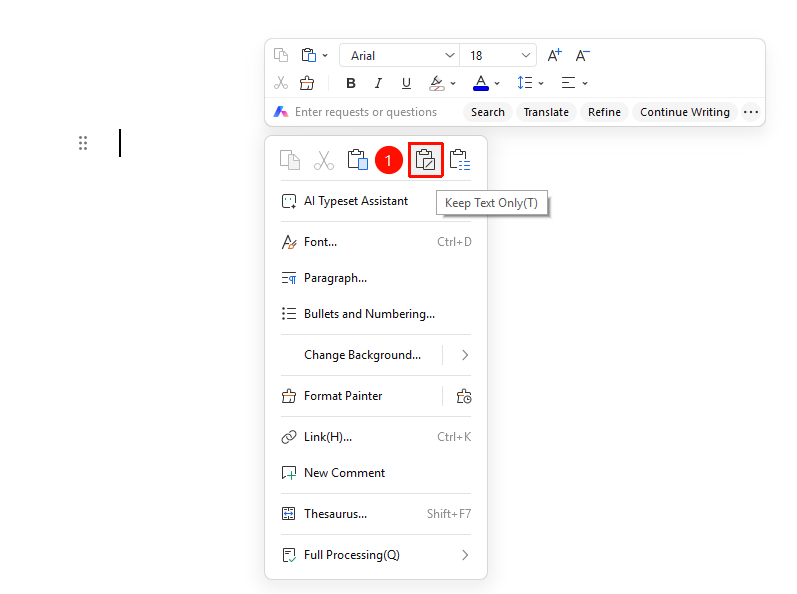
Task: Open the Font... dialog entry
Action: (376, 242)
